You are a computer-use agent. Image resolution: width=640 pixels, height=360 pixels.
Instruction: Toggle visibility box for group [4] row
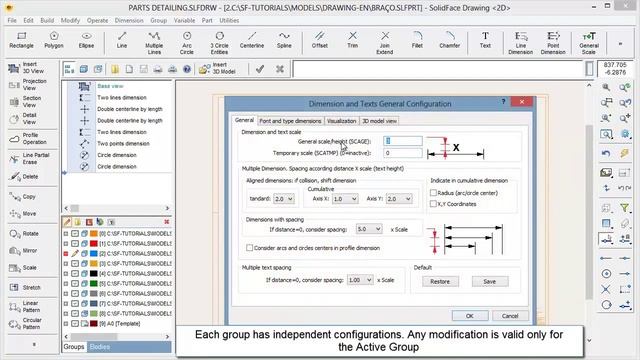[75, 273]
